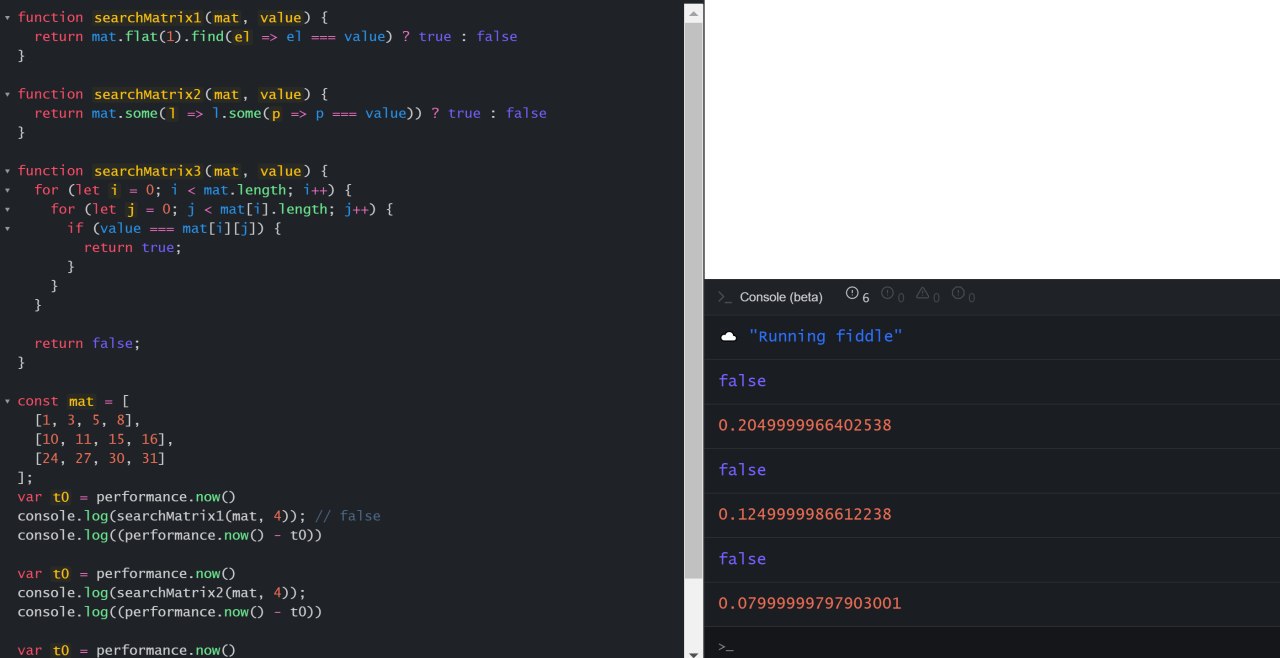Screen dimensions: 1280x658
Task: Click the code editor vertical scrollbar thumb
Action: point(694,300)
